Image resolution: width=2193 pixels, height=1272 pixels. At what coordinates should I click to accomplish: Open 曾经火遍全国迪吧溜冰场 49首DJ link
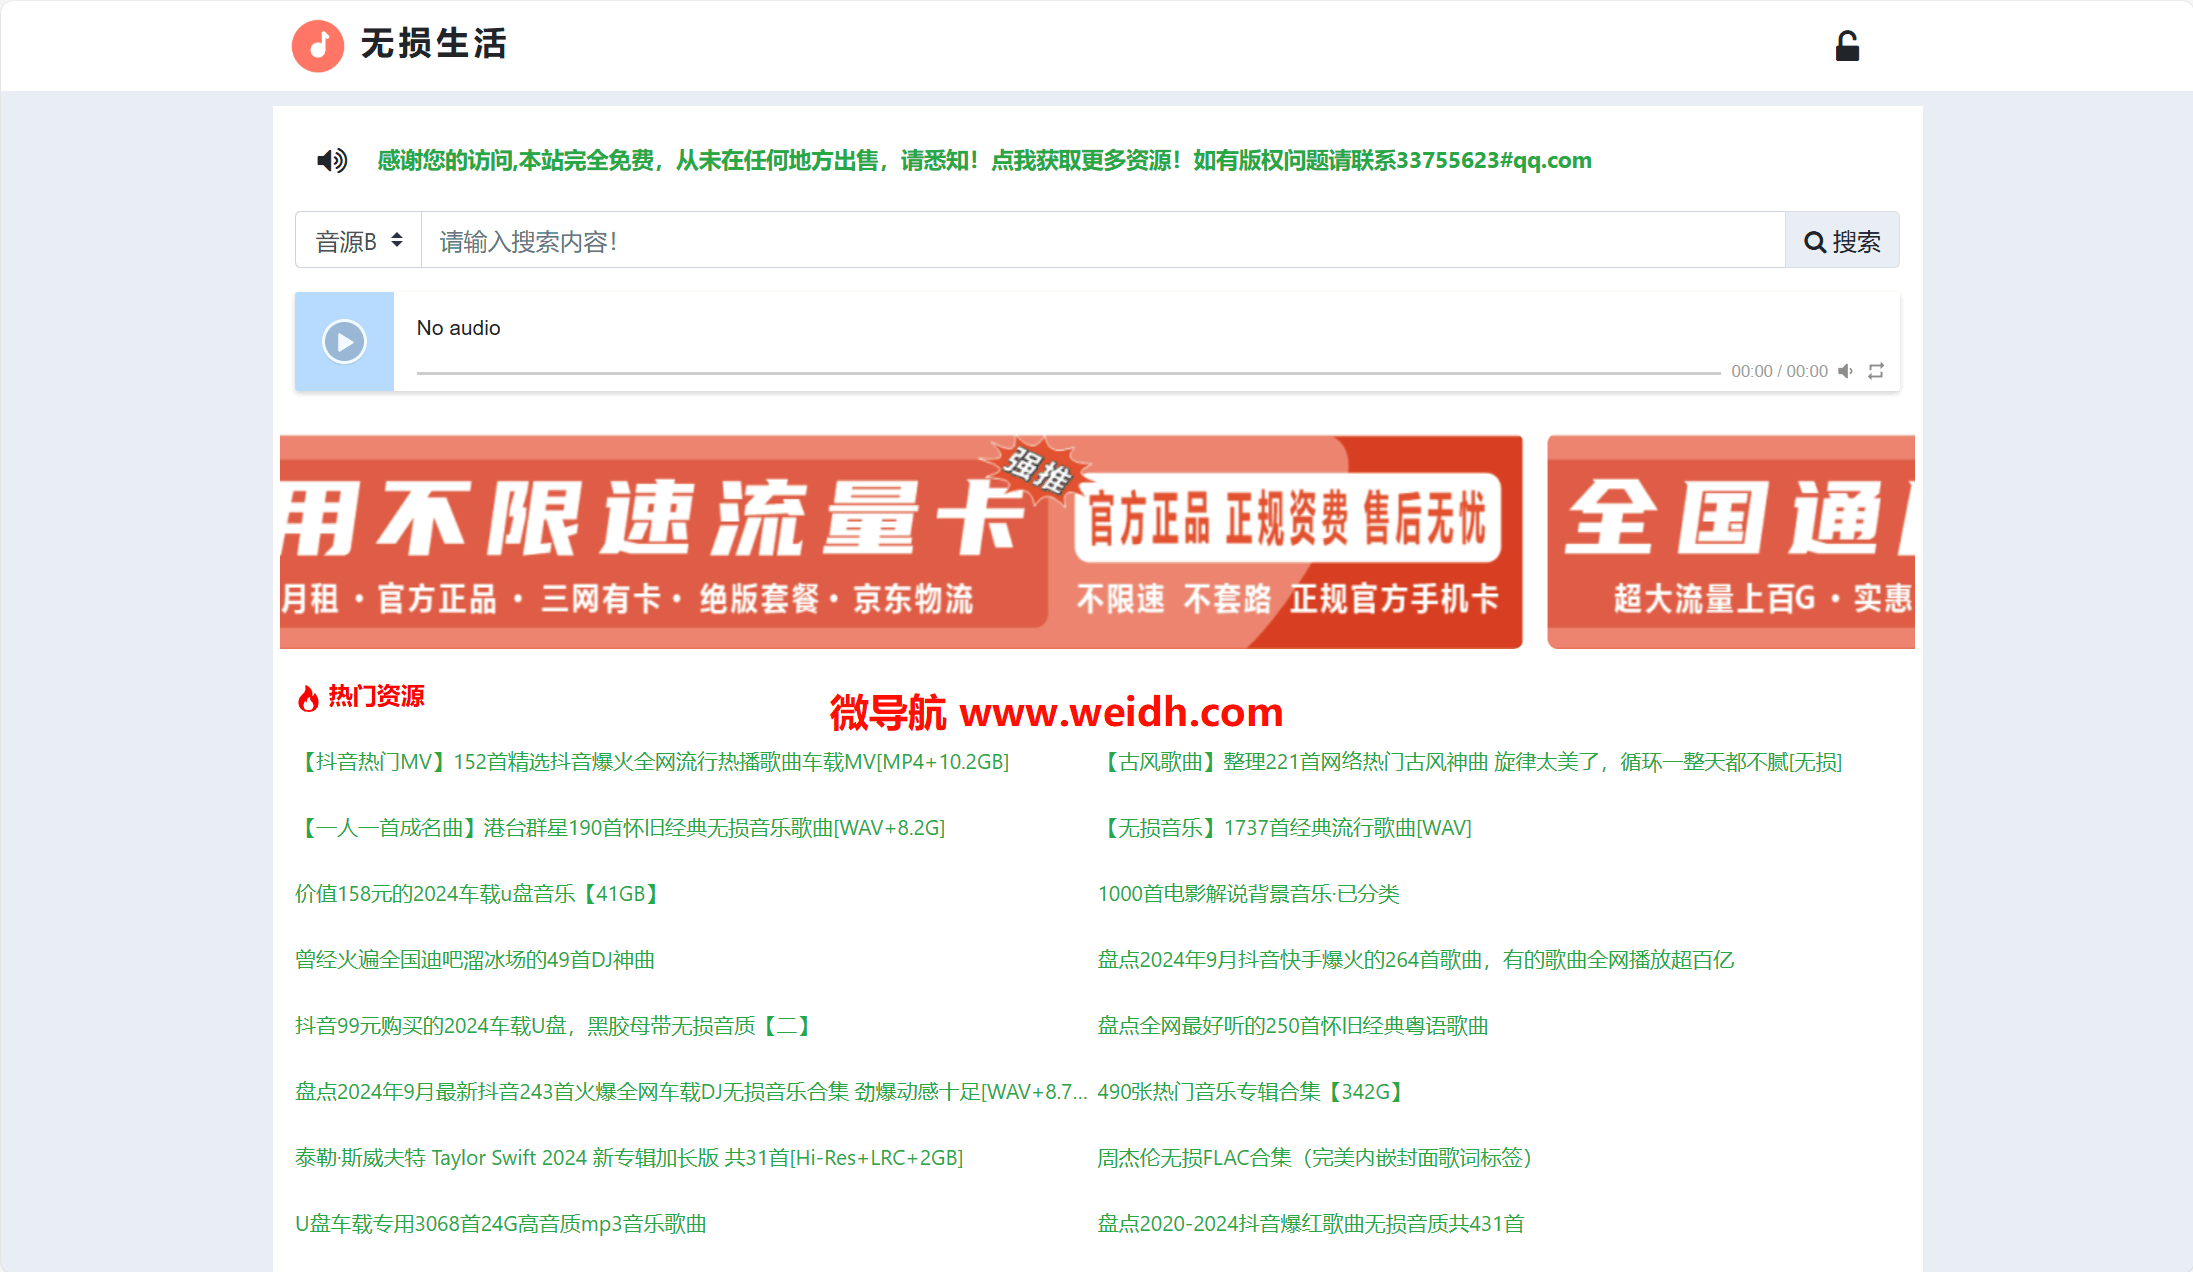(x=475, y=960)
